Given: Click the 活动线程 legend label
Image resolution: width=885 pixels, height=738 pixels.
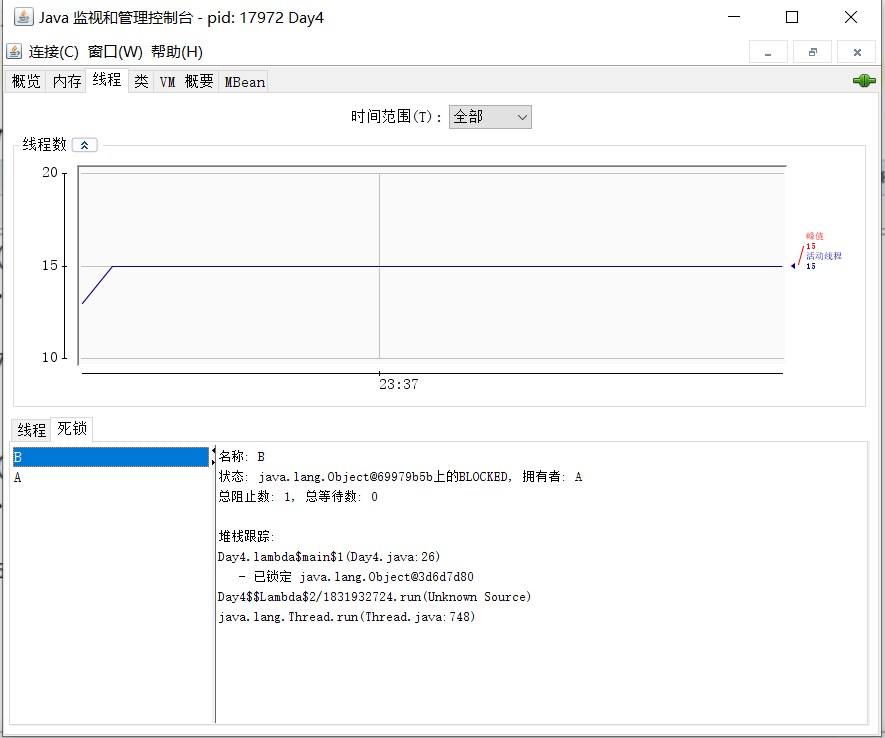Looking at the screenshot, I should click(823, 256).
